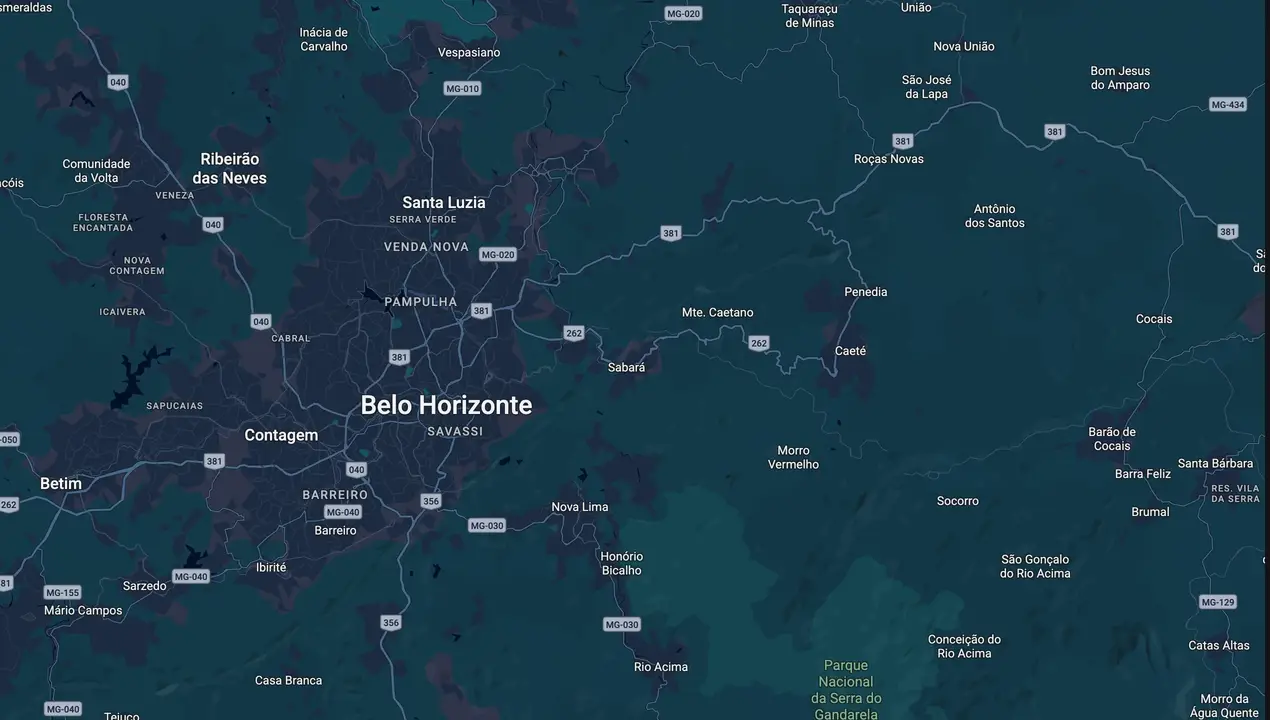Click Bom Jesus do Amparo label
This screenshot has height=720, width=1270.
click(x=1120, y=78)
